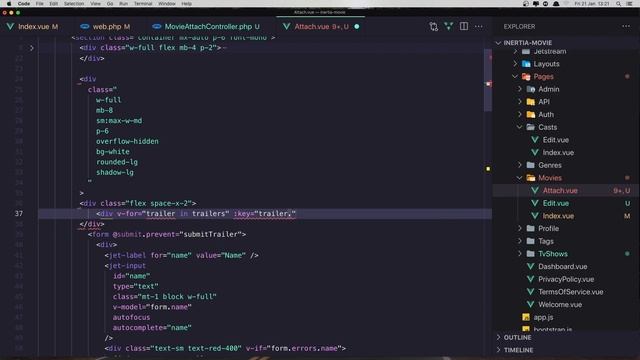Place cursor in line 37 v-for code
Image resolution: width=640 pixels, height=360 pixels.
click(x=196, y=213)
